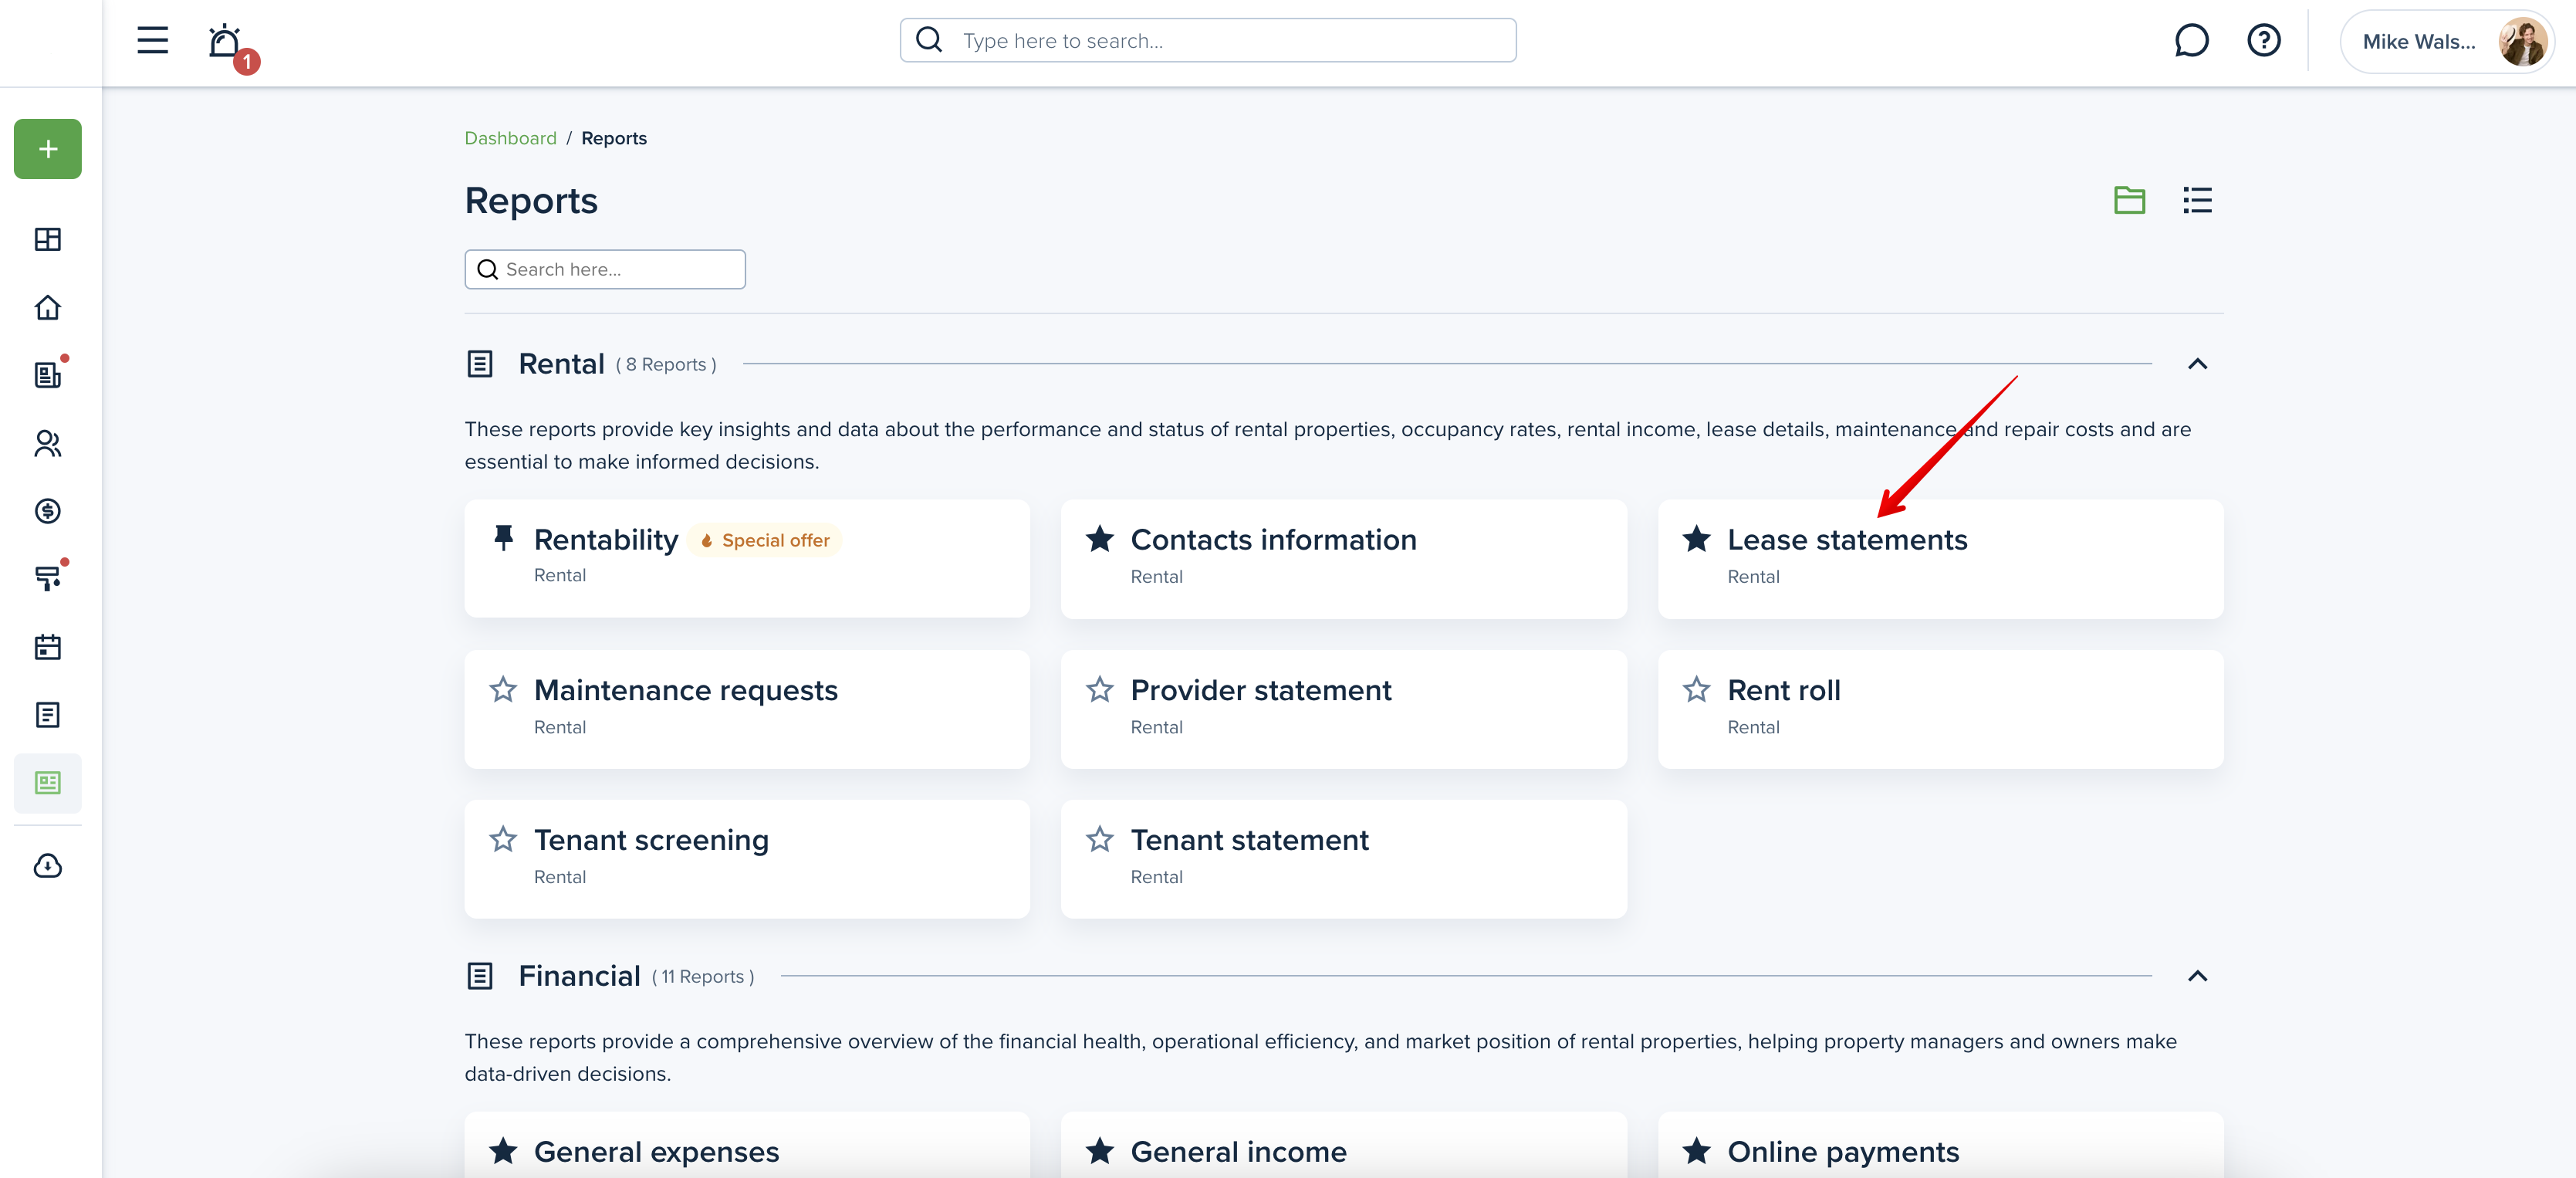
Task: Focus the top global search field
Action: [x=1208, y=40]
